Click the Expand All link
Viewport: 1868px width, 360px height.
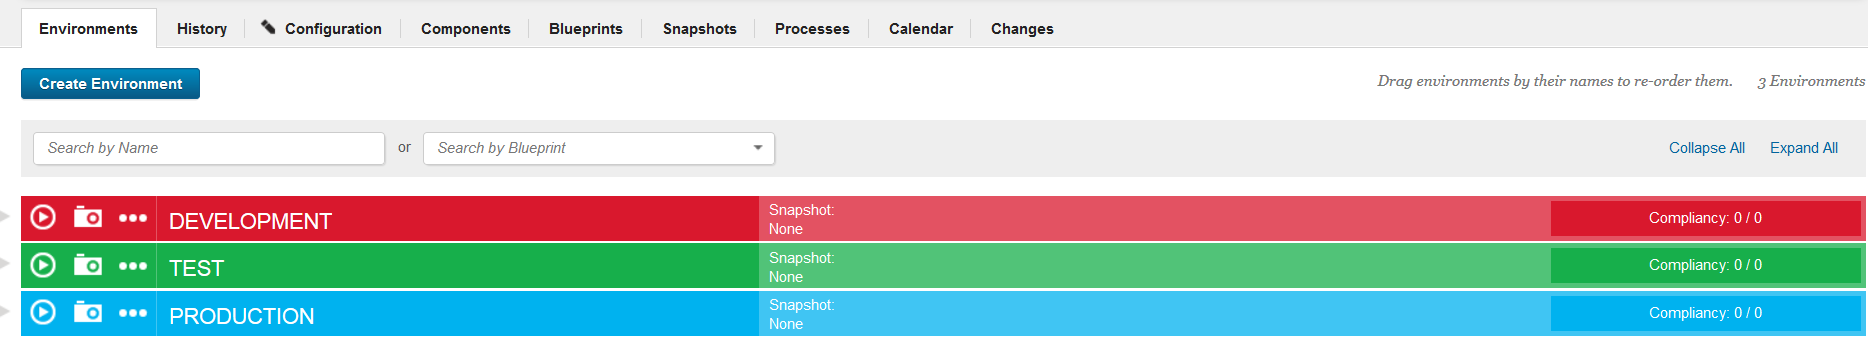point(1803,148)
